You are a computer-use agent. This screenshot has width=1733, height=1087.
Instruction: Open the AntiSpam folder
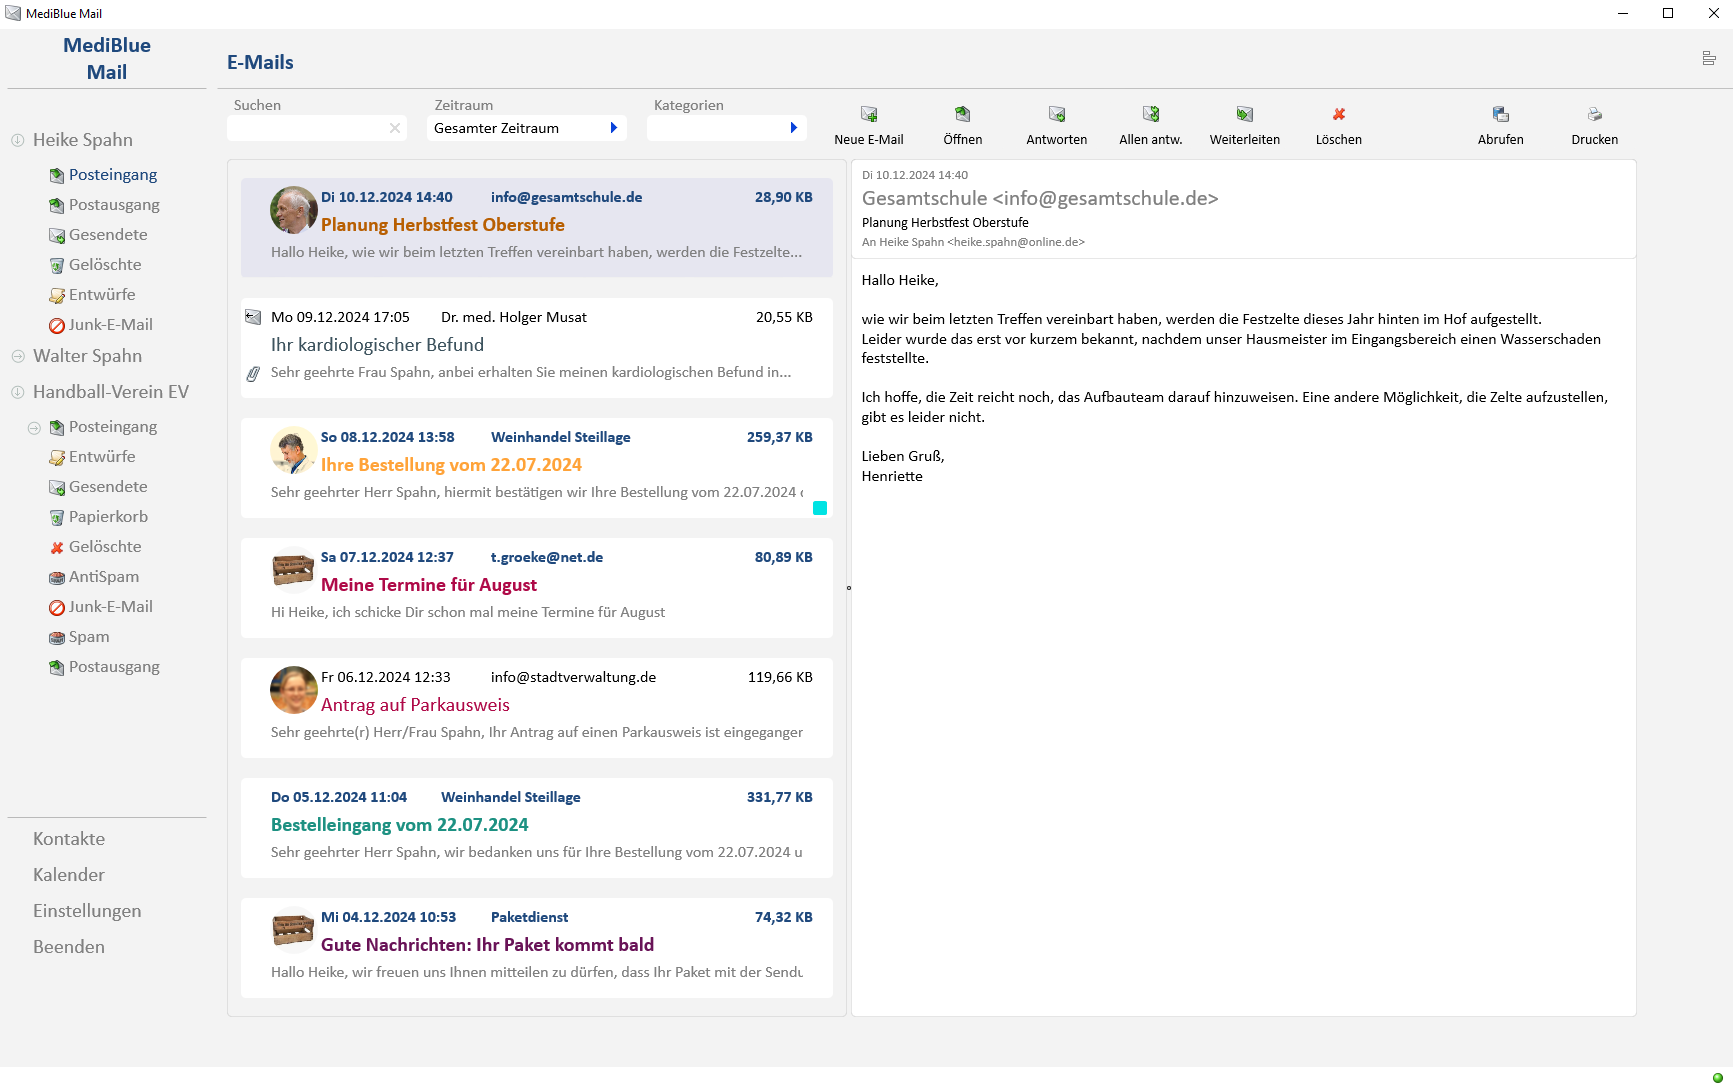click(x=104, y=577)
